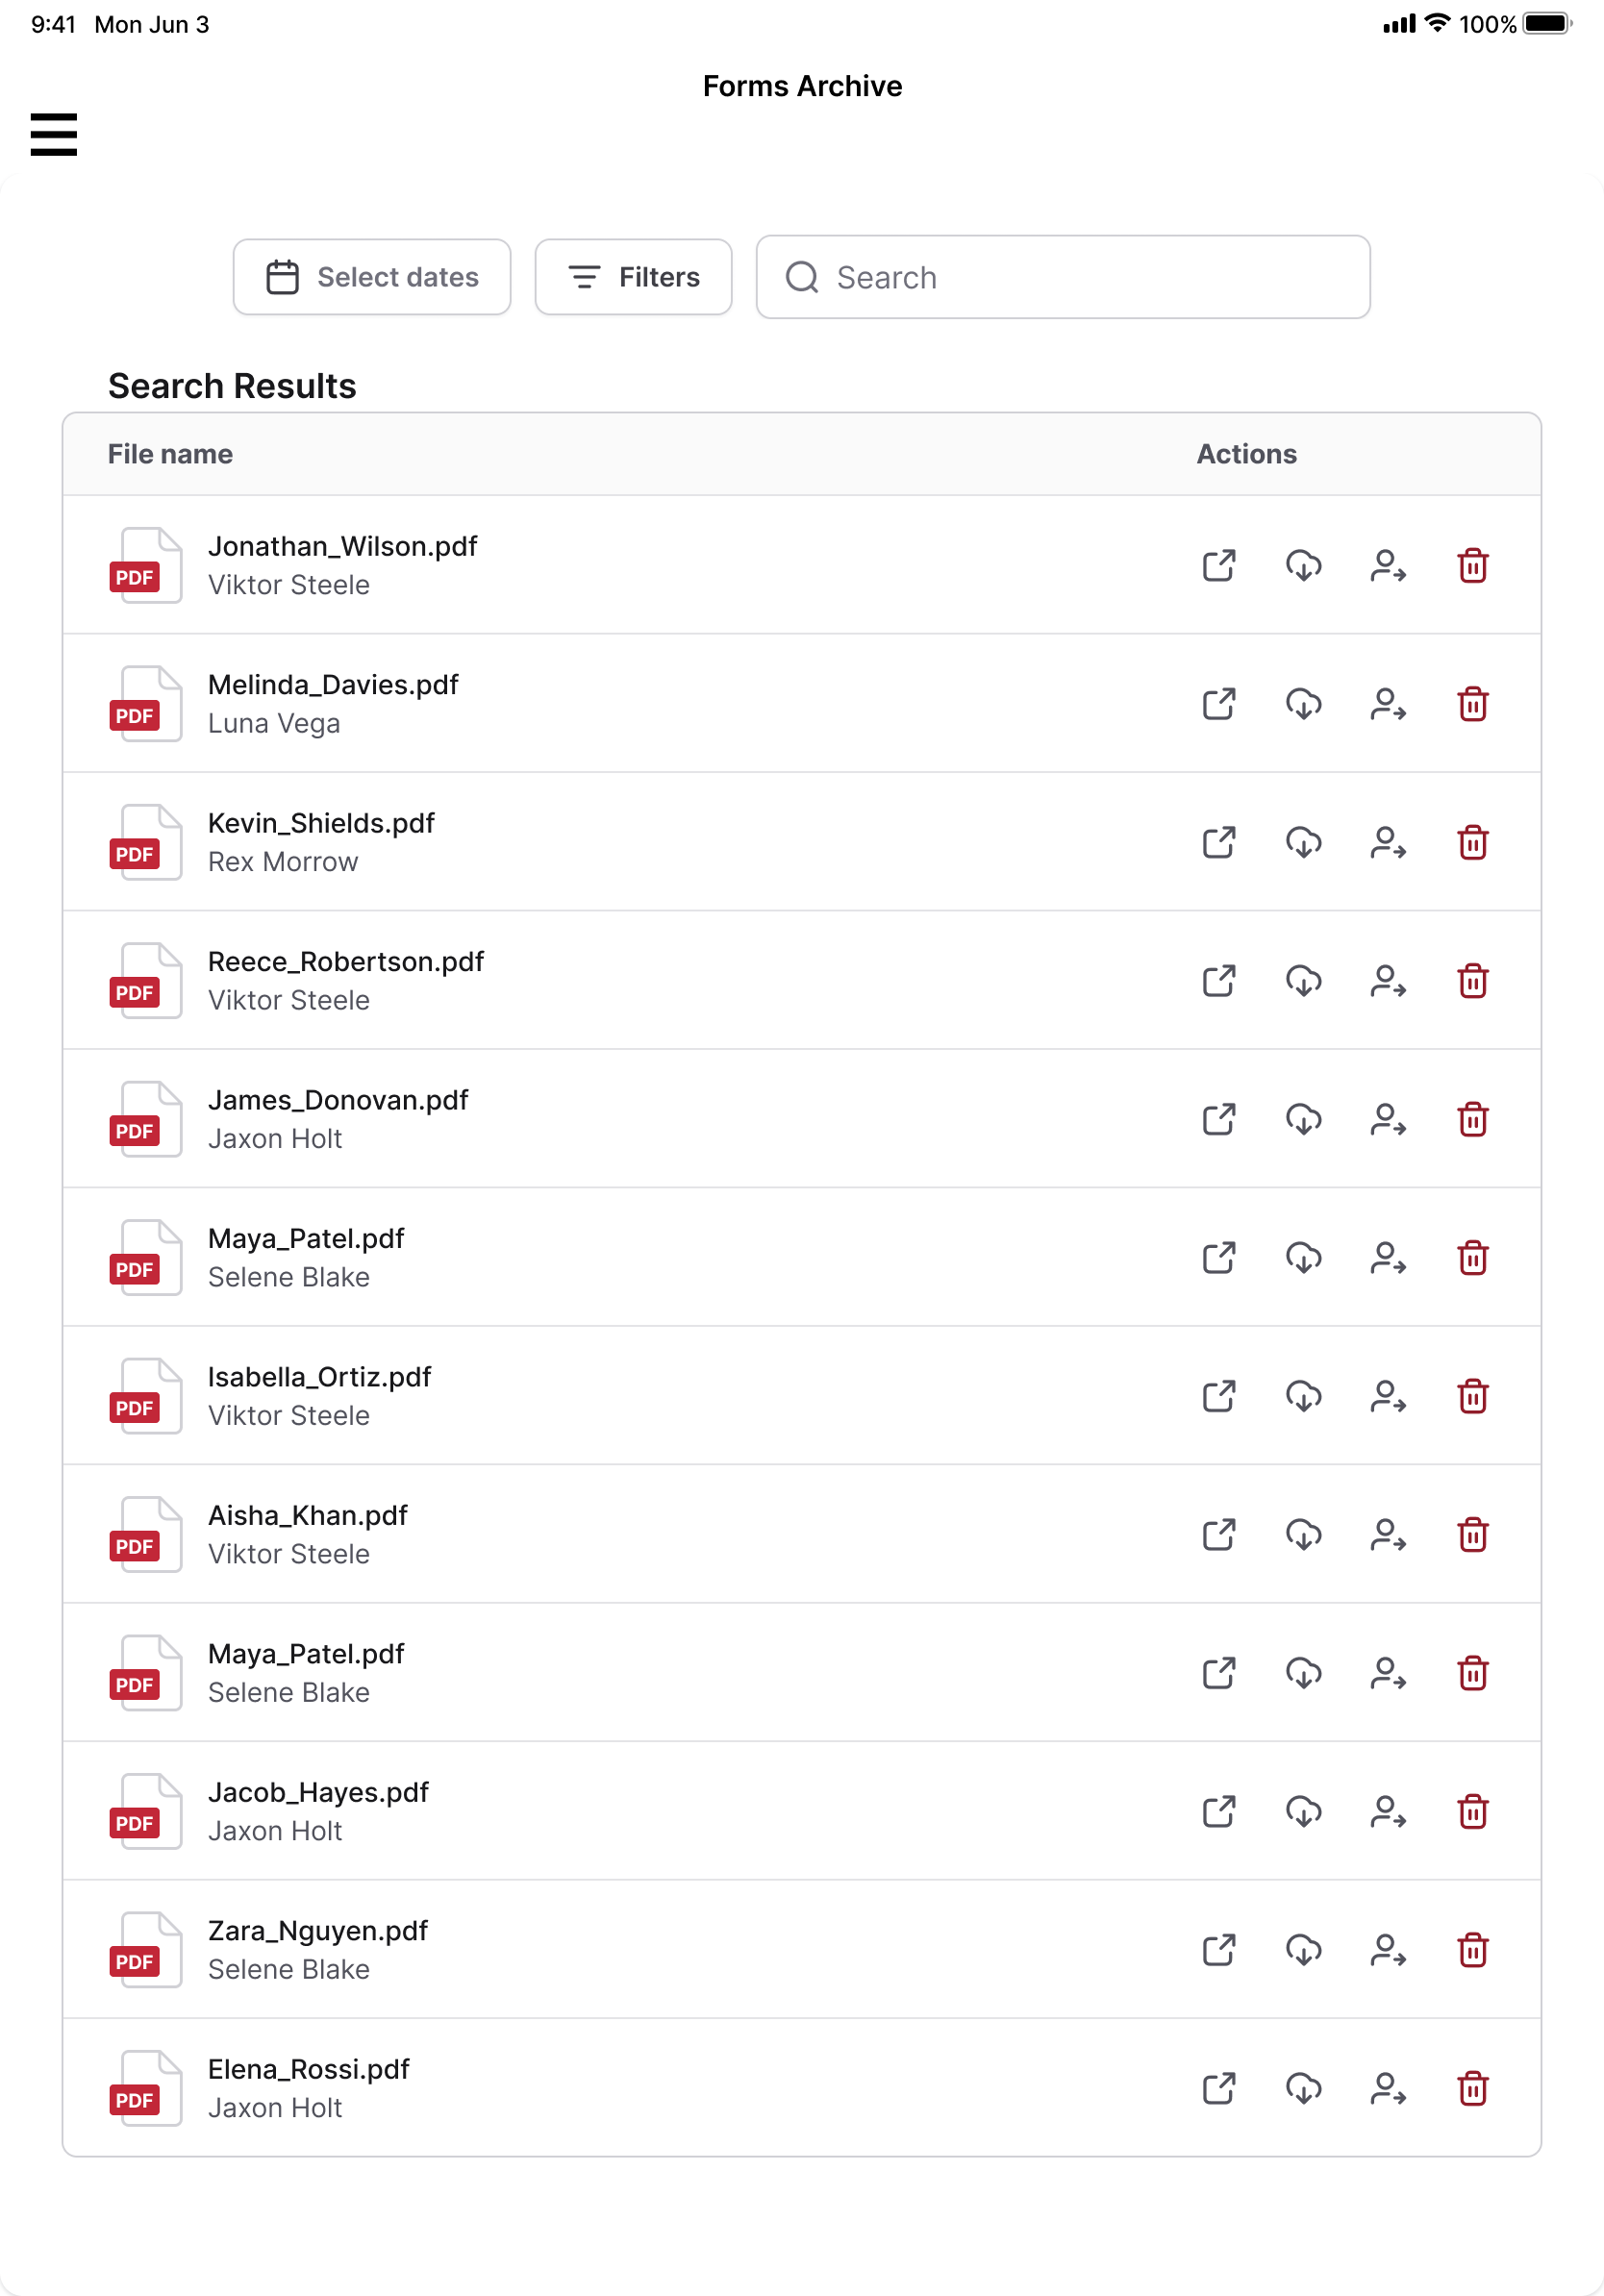Download Elena_Rossi.pdf
Image resolution: width=1604 pixels, height=2296 pixels.
(1304, 2089)
